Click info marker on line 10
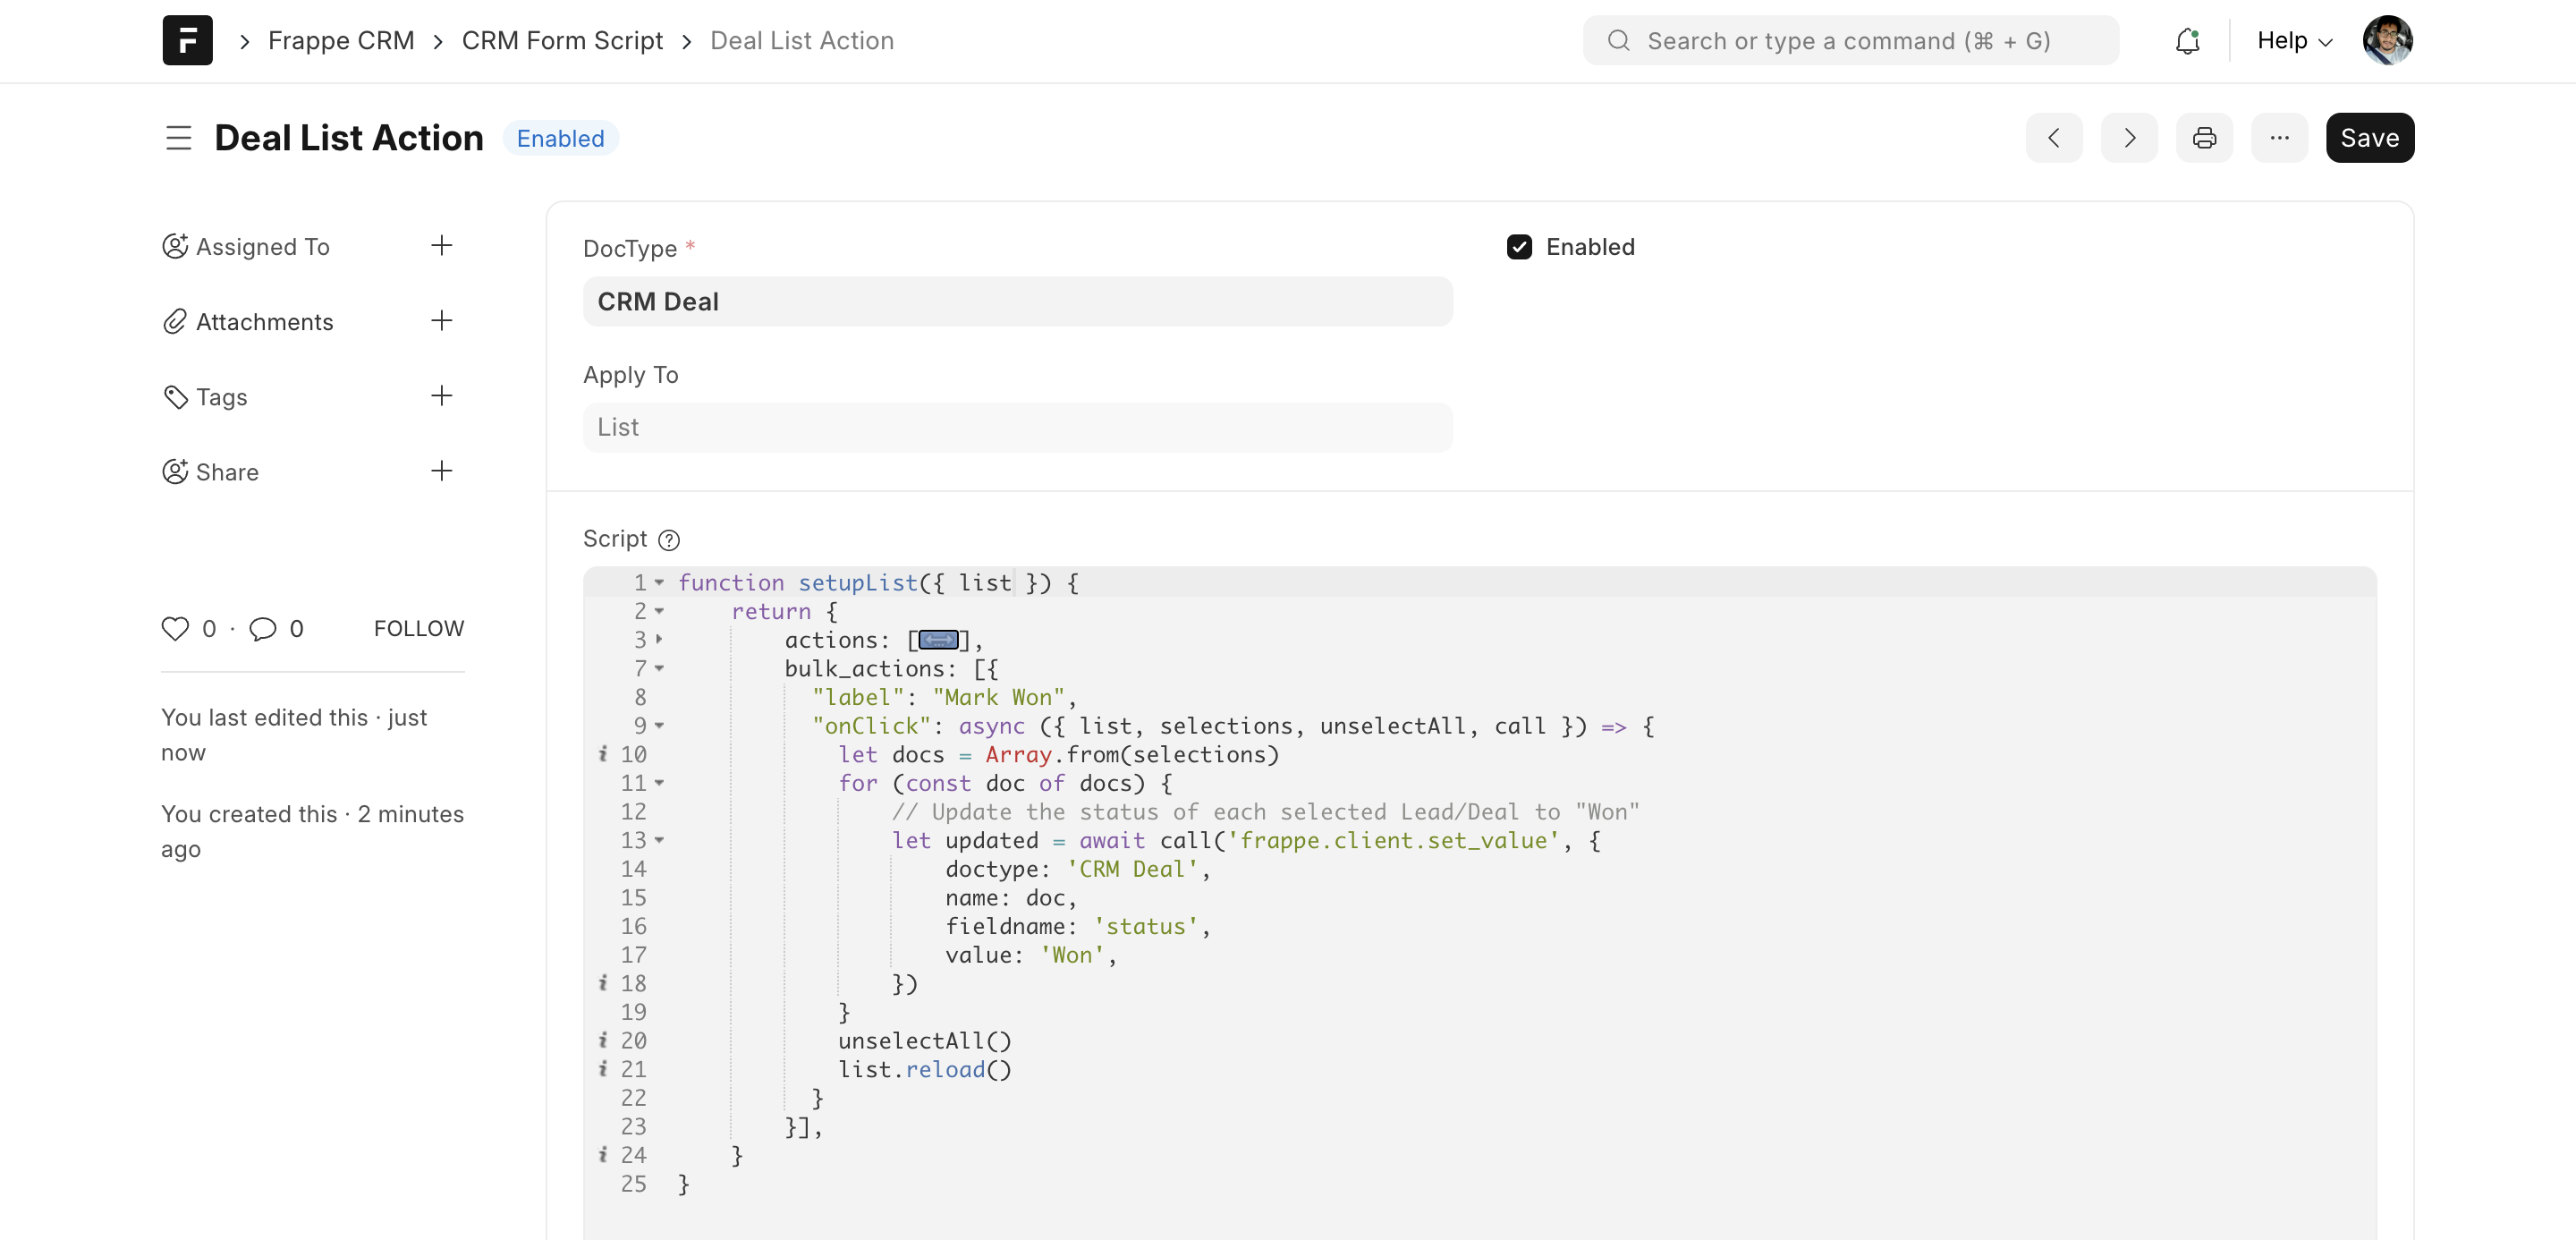 point(603,754)
